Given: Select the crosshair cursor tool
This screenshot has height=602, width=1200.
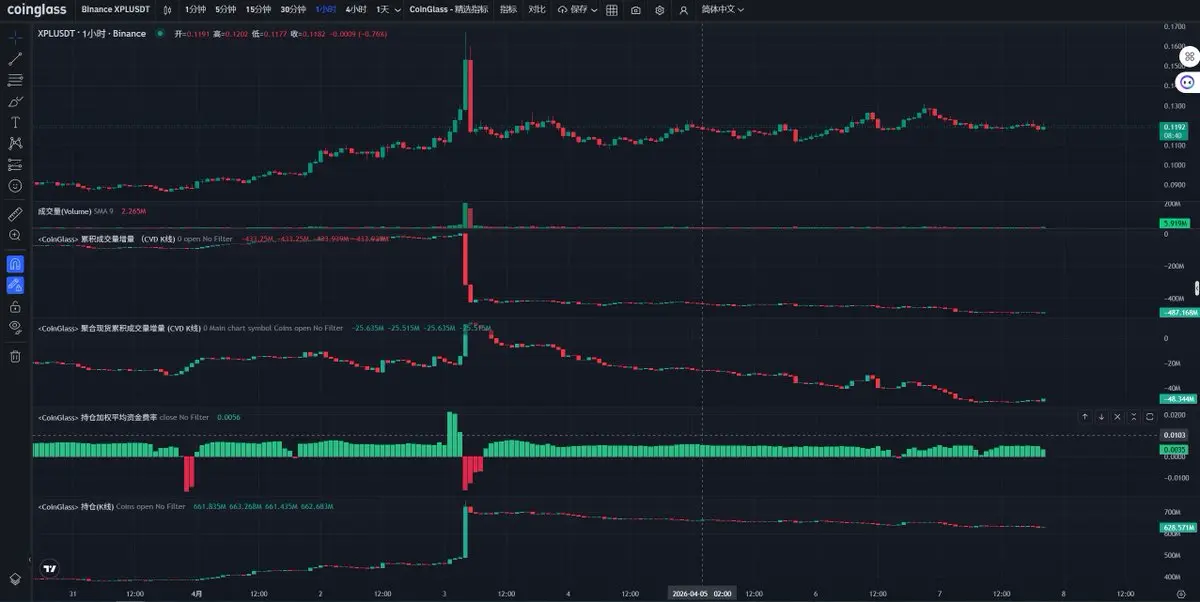Looking at the screenshot, I should pyautogui.click(x=15, y=38).
